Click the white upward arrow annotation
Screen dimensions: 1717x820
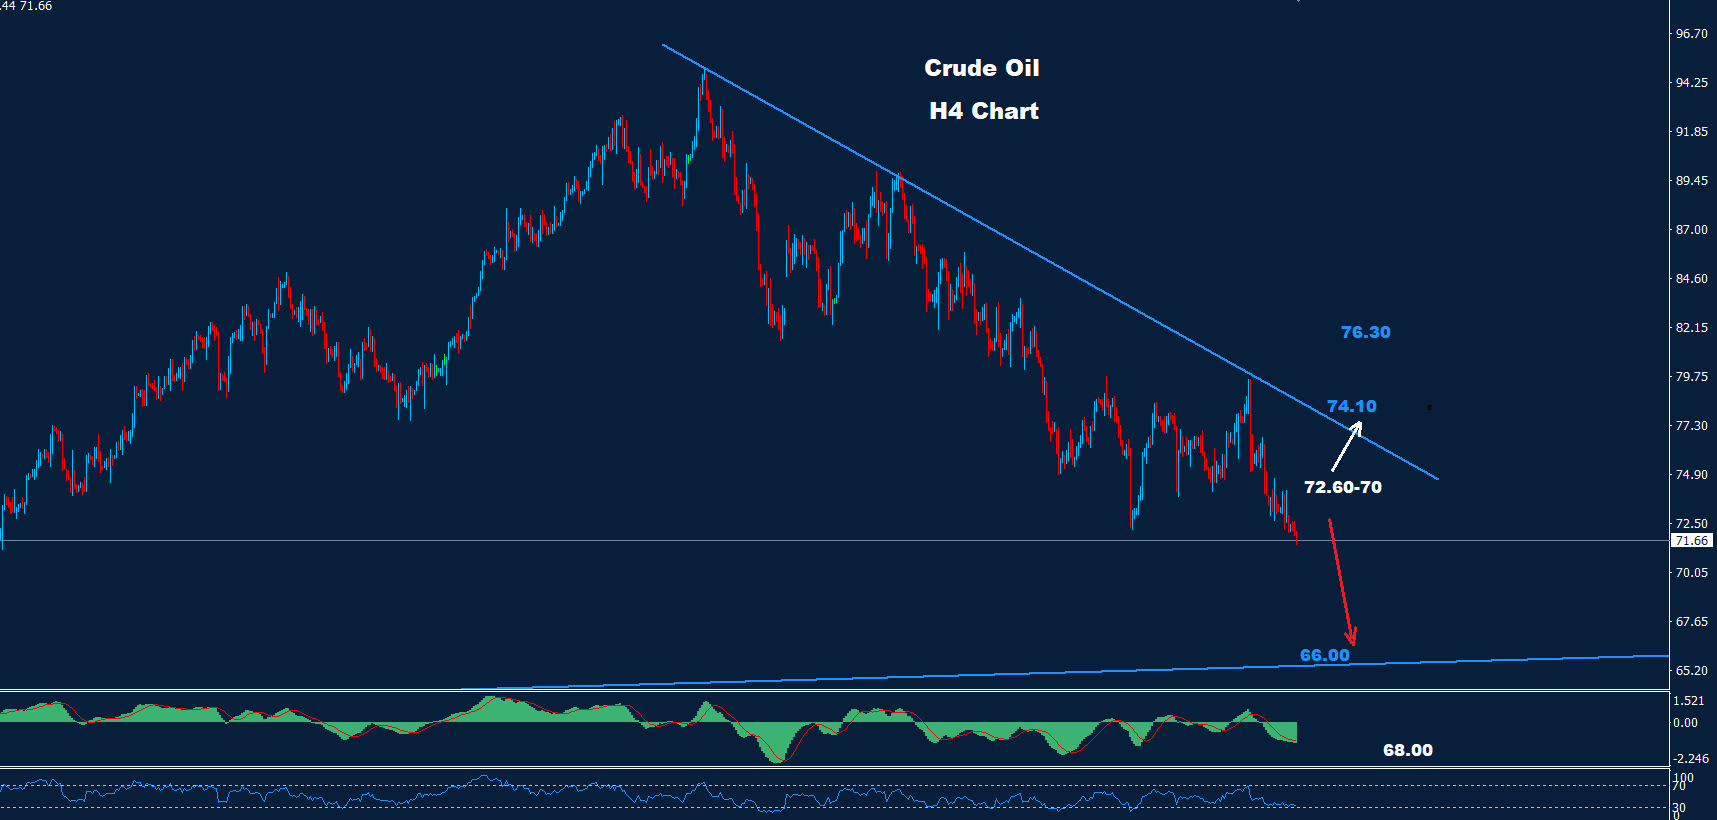pyautogui.click(x=1346, y=447)
